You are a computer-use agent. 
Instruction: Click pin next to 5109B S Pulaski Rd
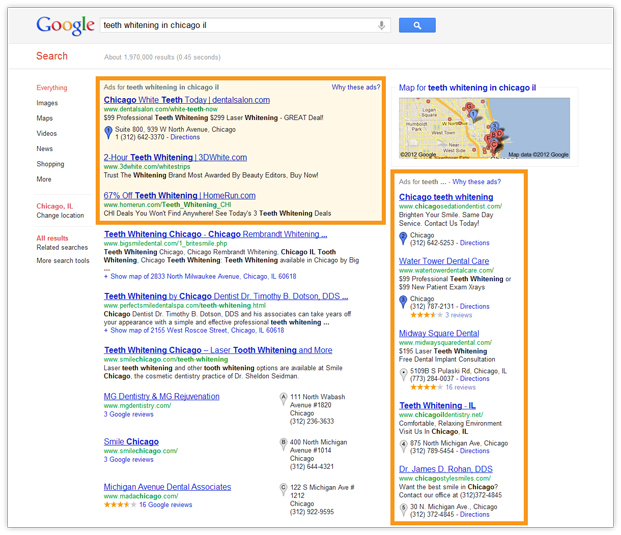pyautogui.click(x=403, y=374)
